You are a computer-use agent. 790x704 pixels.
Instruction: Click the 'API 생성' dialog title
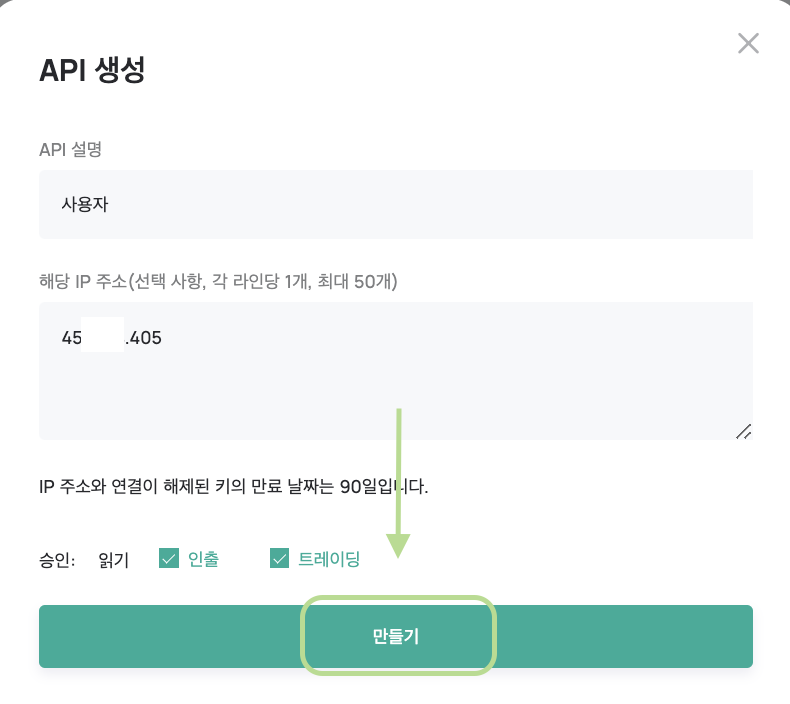click(92, 70)
